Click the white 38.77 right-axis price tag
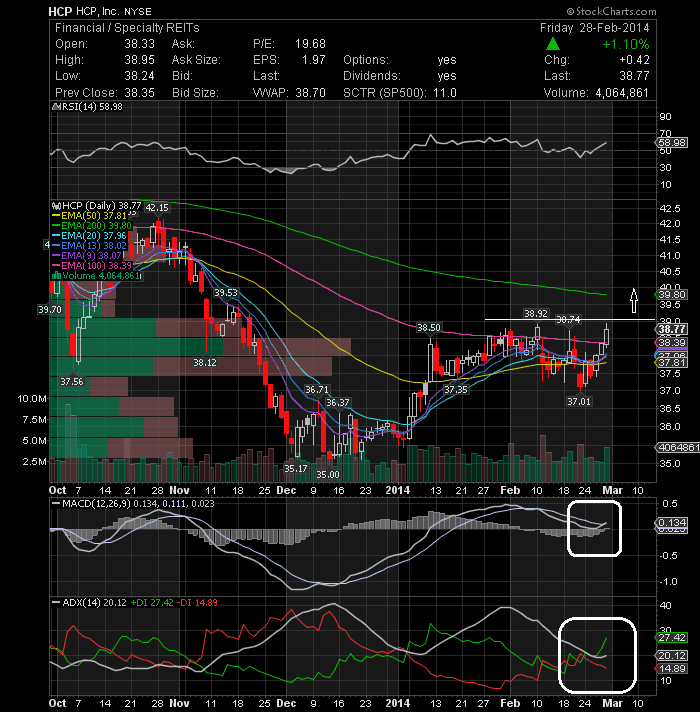The width and height of the screenshot is (700, 712). 673,329
